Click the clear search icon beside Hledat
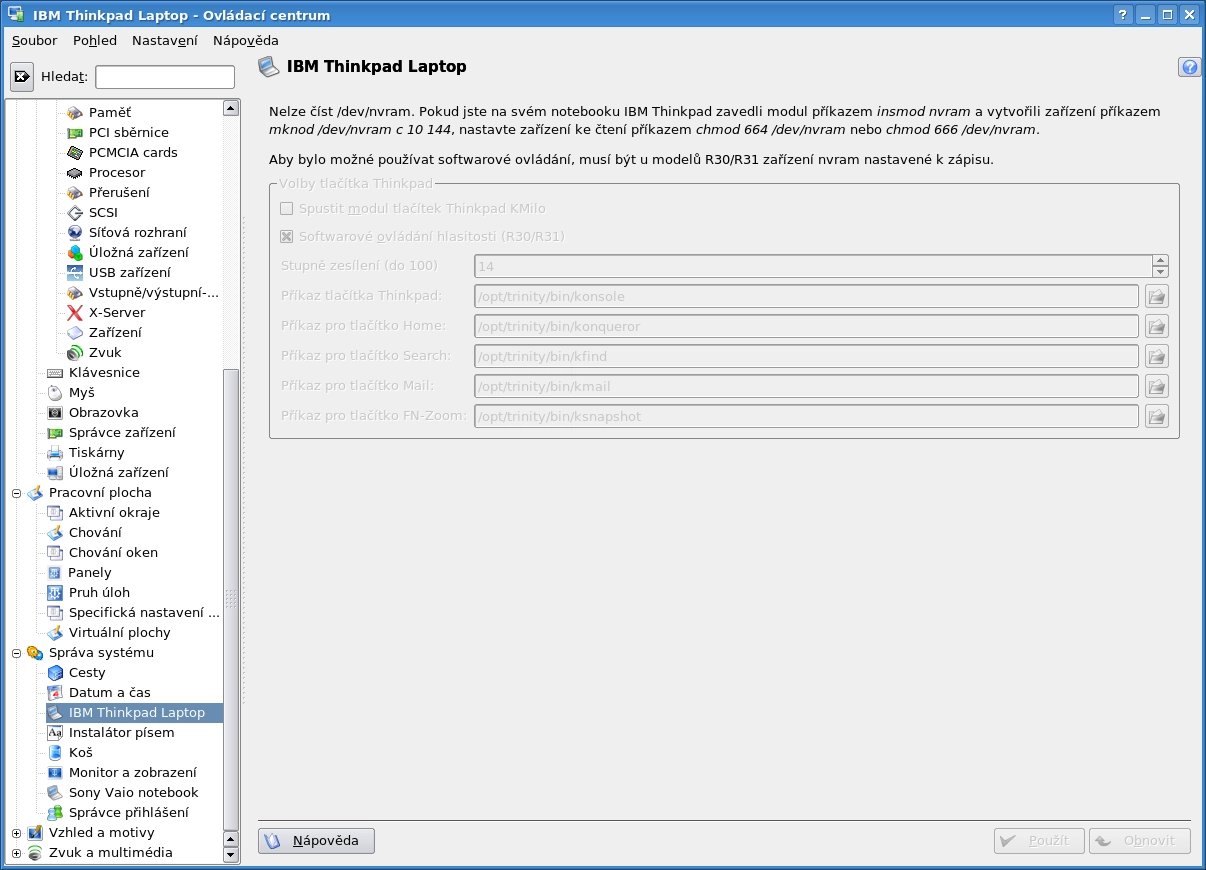This screenshot has height=870, width=1206. point(22,77)
